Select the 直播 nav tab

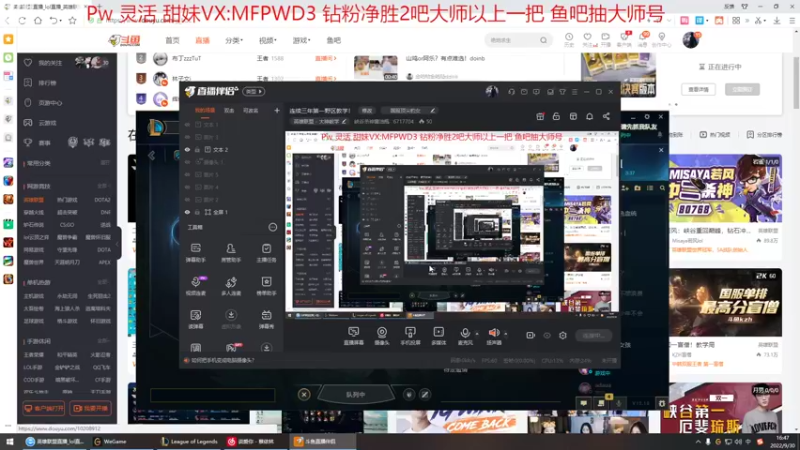point(203,40)
